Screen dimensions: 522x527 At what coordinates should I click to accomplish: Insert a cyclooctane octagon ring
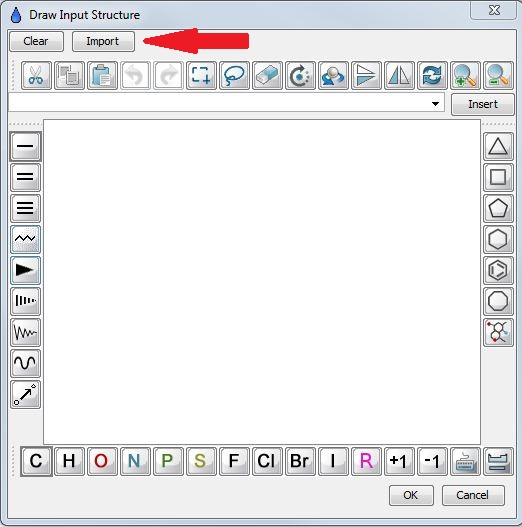click(498, 301)
